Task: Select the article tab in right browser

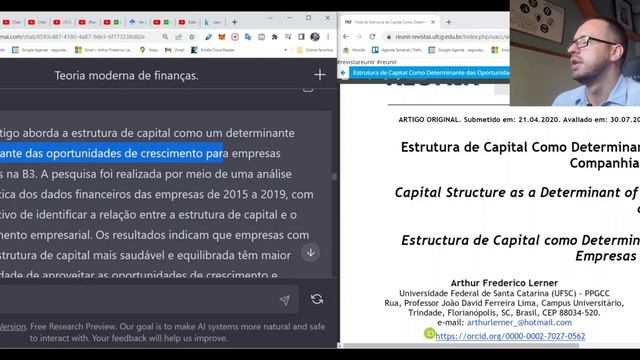Action: pos(389,22)
